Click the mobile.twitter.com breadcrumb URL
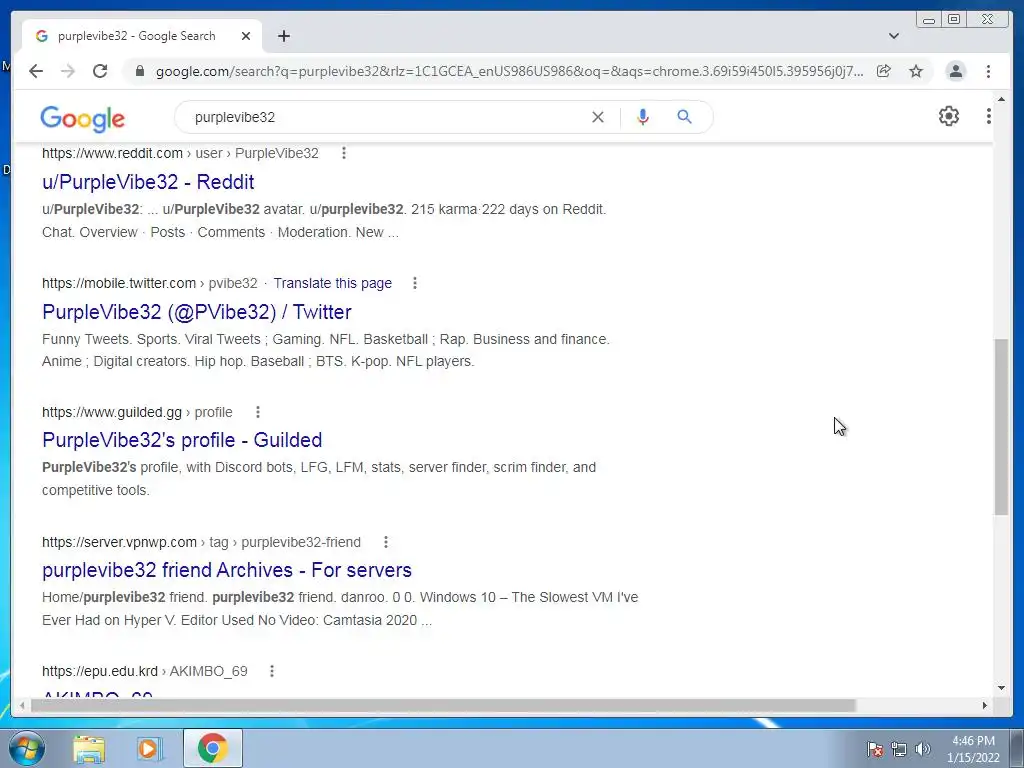 150,283
